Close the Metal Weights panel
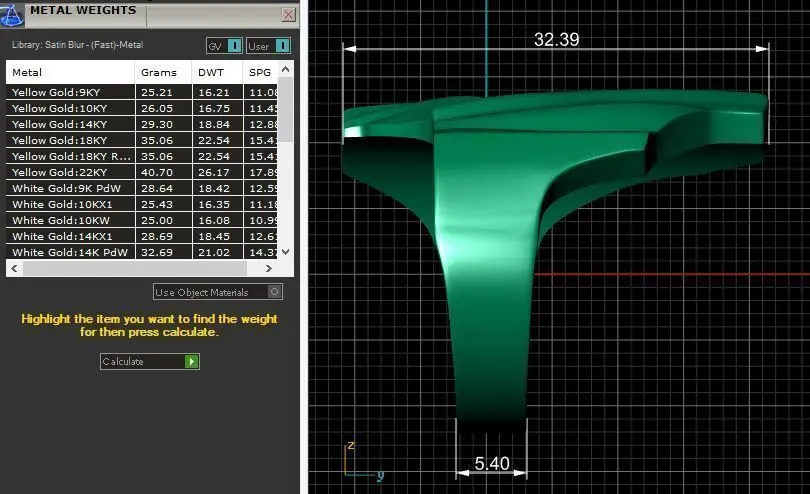The width and height of the screenshot is (810, 494). coord(288,14)
